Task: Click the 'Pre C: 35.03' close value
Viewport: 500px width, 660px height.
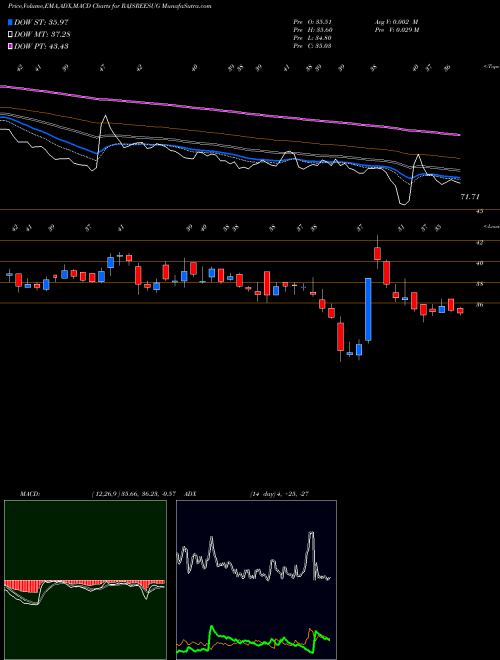Action: point(312,46)
